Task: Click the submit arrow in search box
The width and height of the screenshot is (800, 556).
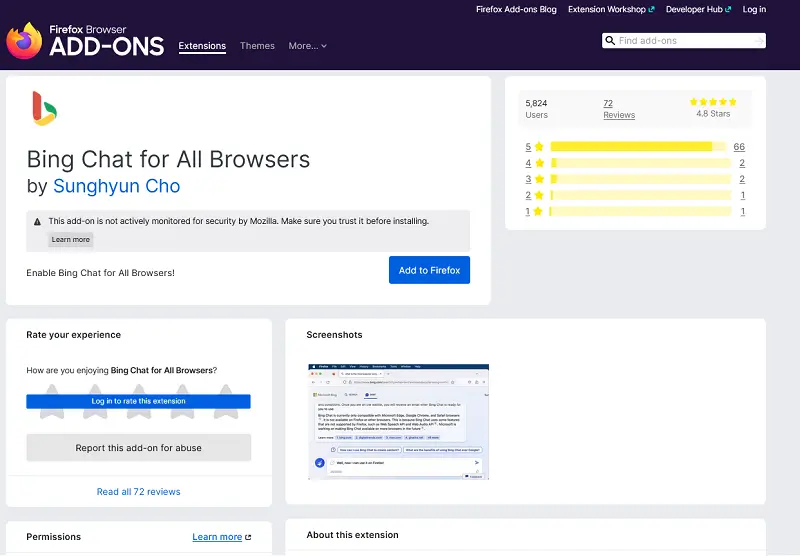Action: (757, 41)
